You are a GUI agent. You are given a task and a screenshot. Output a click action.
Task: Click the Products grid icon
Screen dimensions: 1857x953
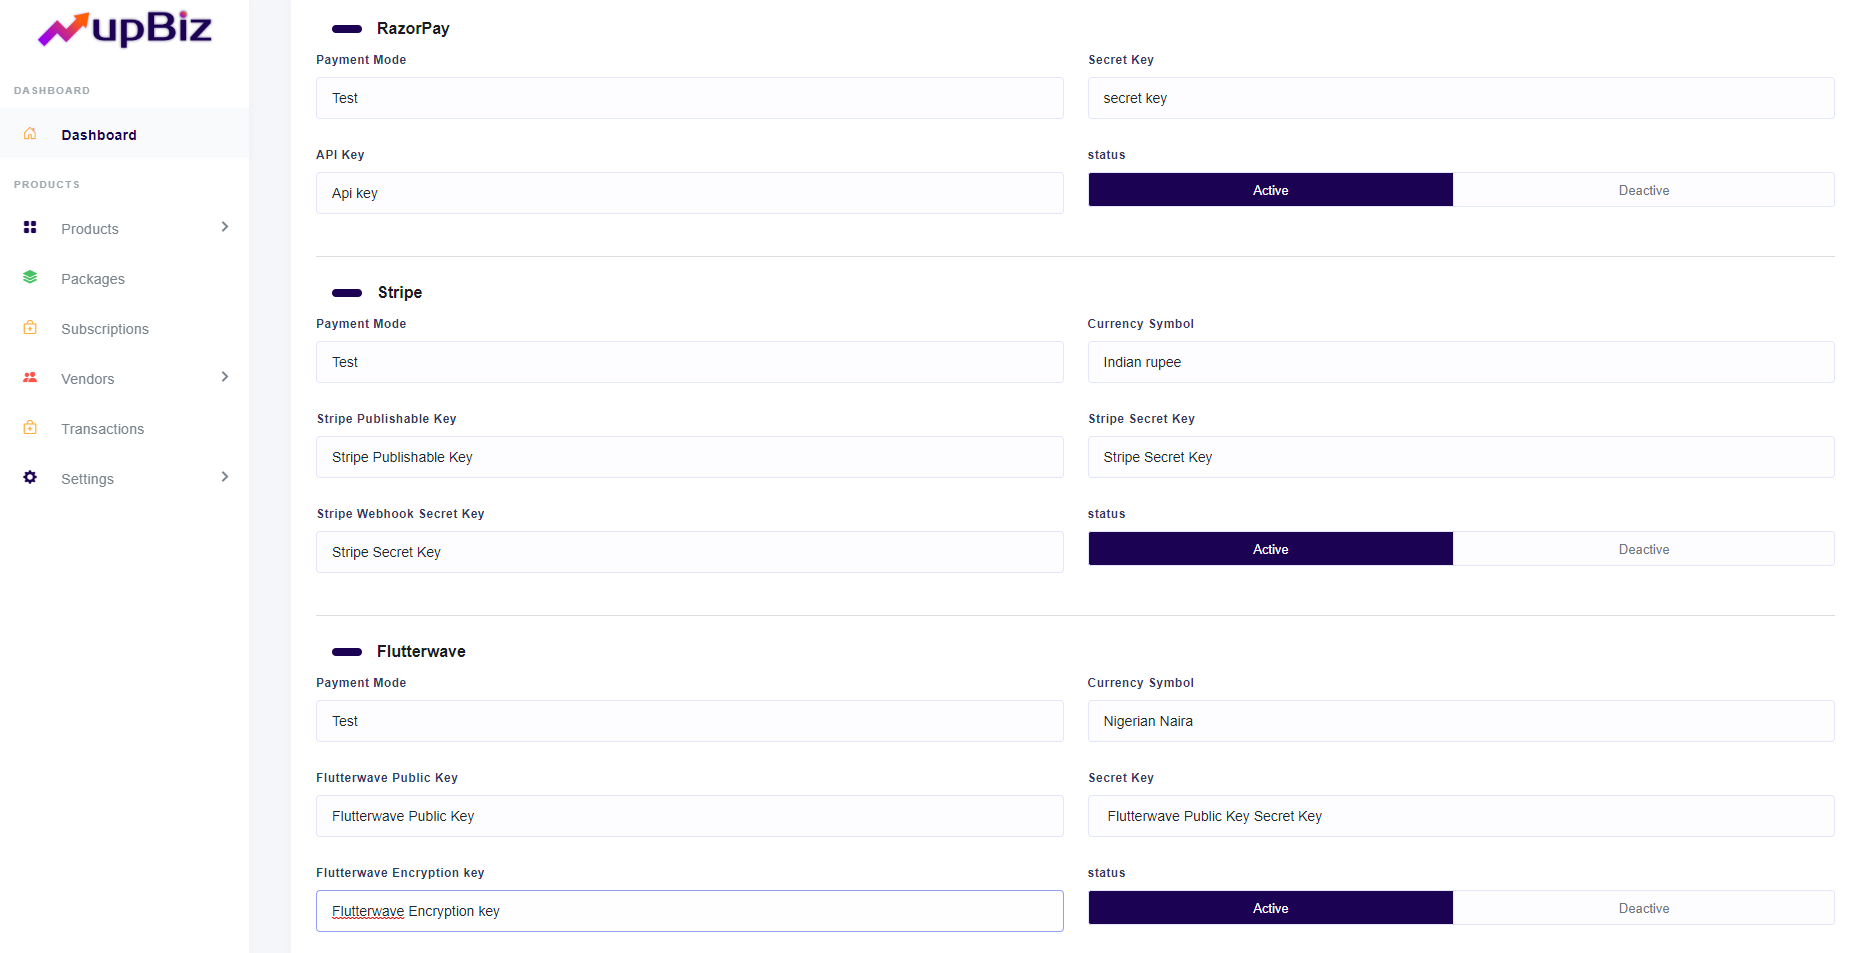[x=30, y=228]
